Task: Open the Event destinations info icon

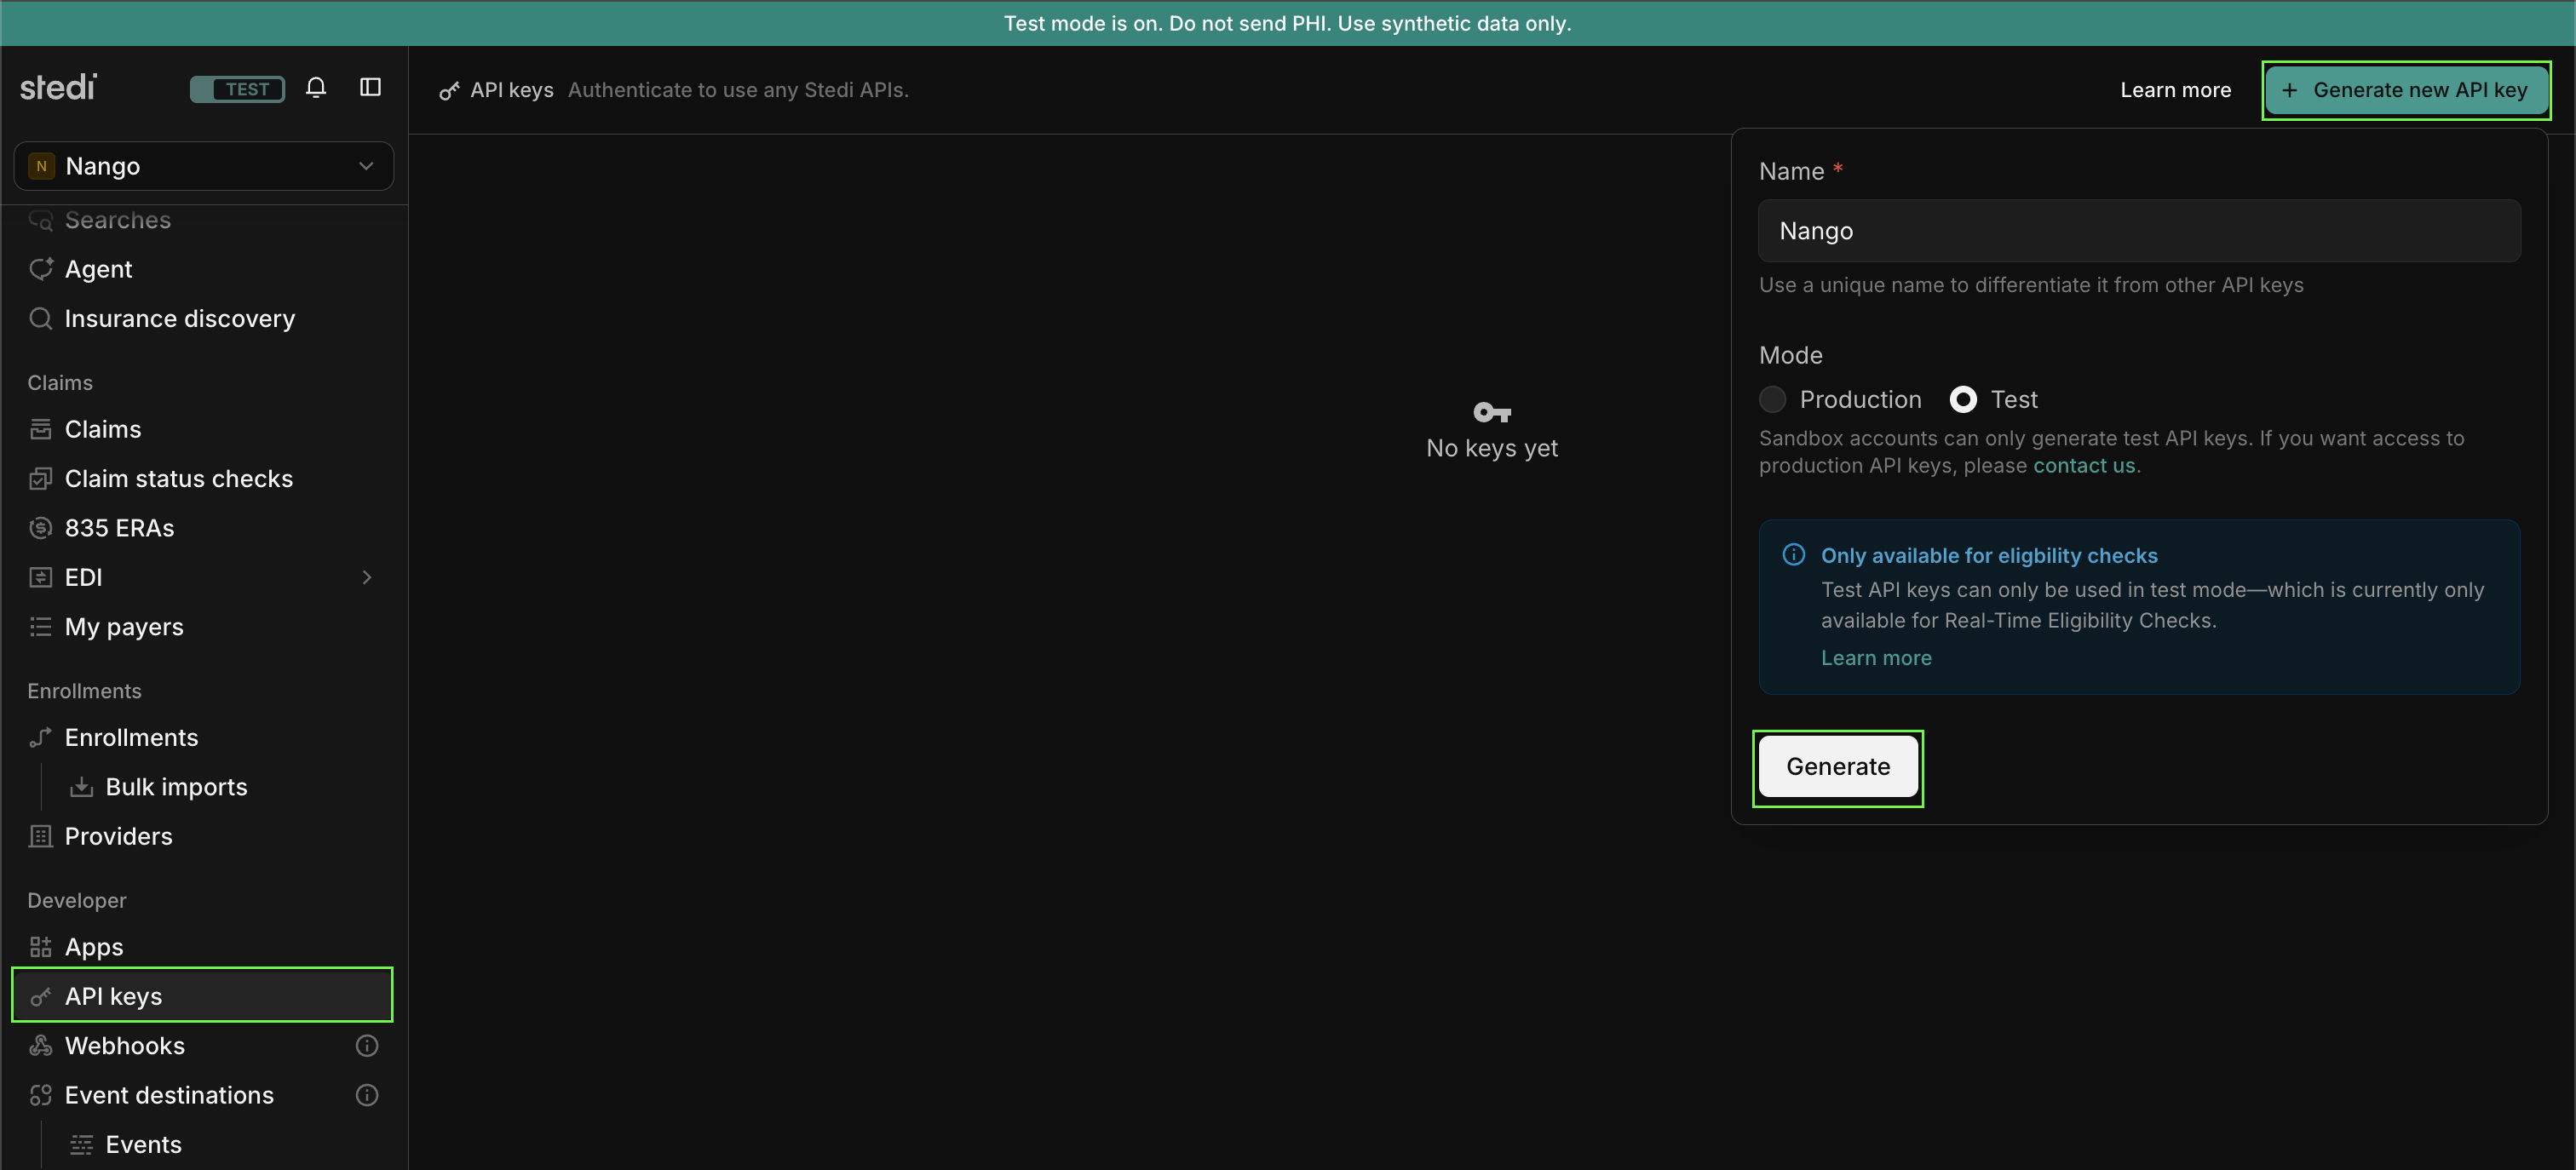Action: click(x=367, y=1095)
